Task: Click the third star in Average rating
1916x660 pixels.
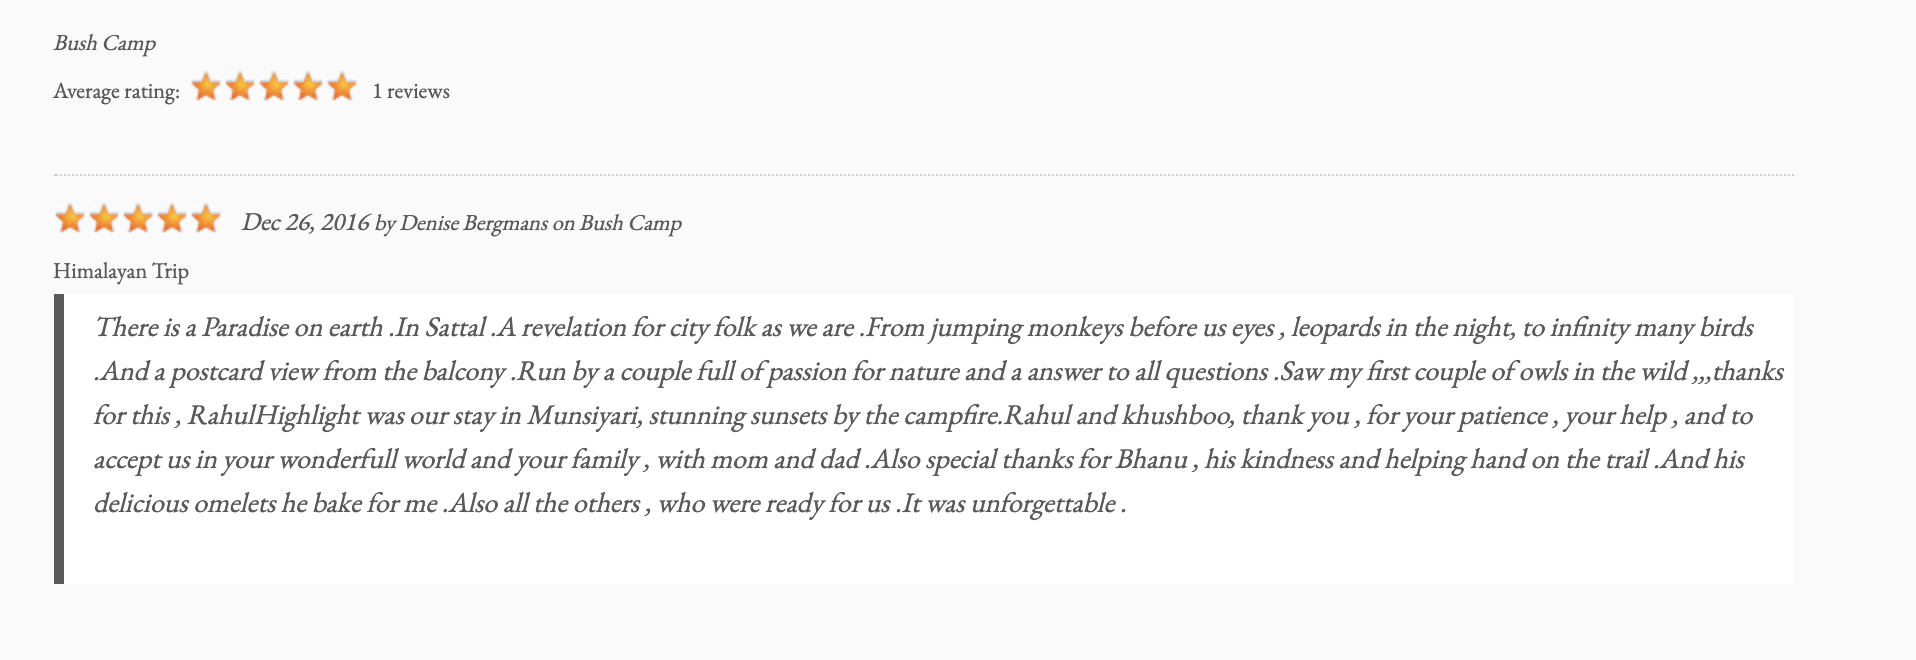Action: tap(274, 88)
